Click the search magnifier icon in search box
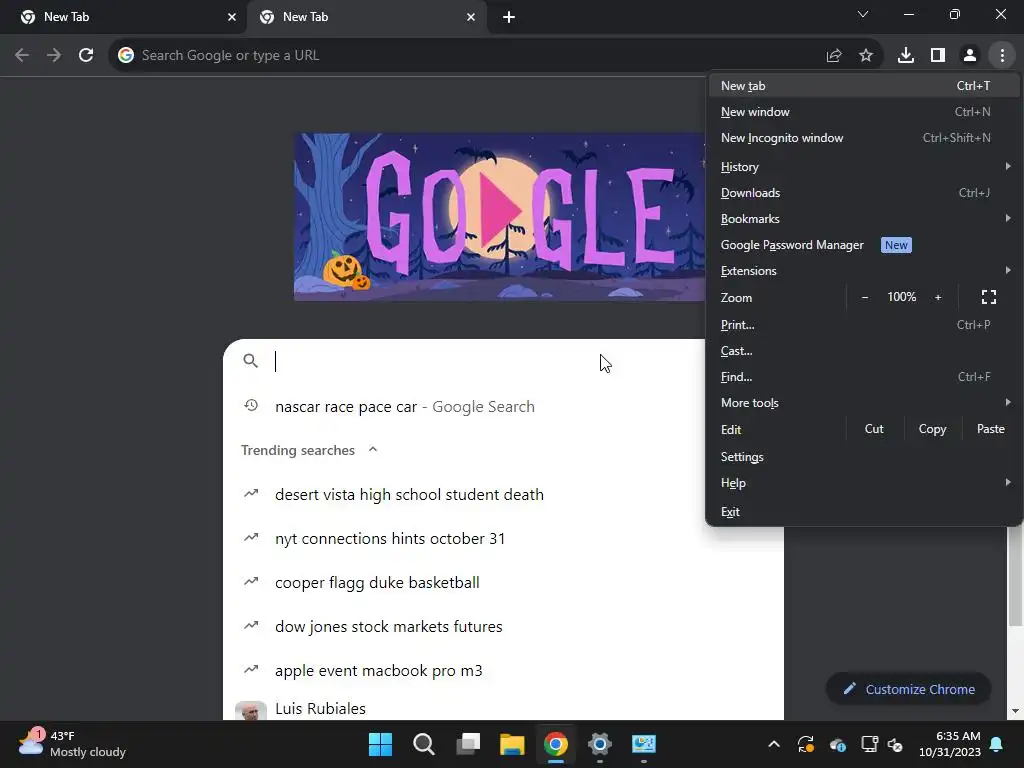Screen dimensions: 1024x768 250,360
